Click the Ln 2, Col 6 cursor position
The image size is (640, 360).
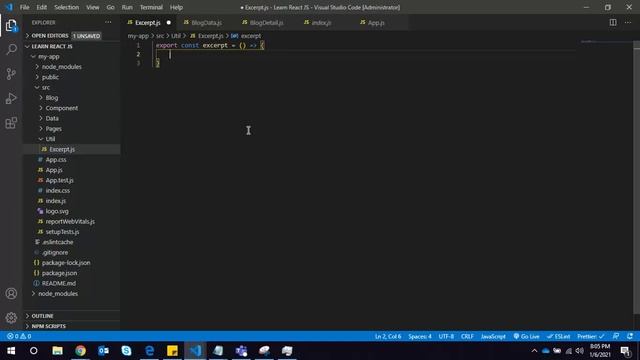pyautogui.click(x=388, y=336)
